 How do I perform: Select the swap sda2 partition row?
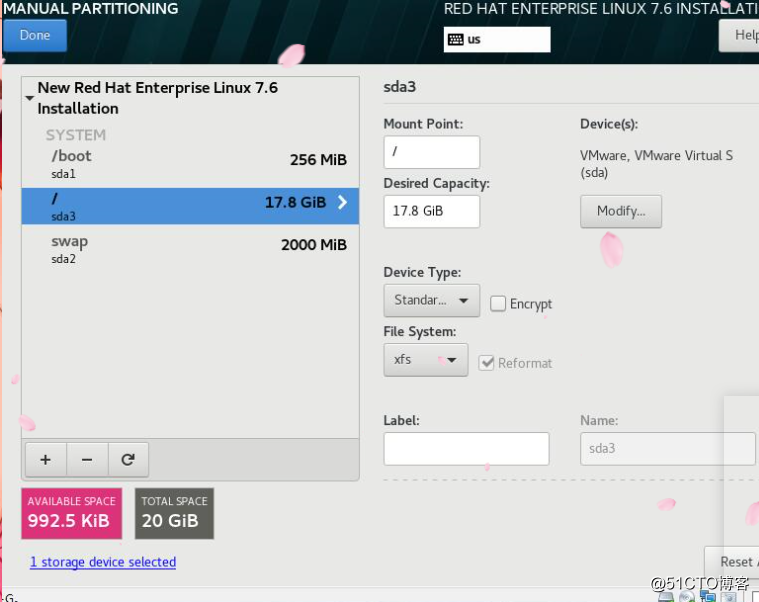point(190,249)
